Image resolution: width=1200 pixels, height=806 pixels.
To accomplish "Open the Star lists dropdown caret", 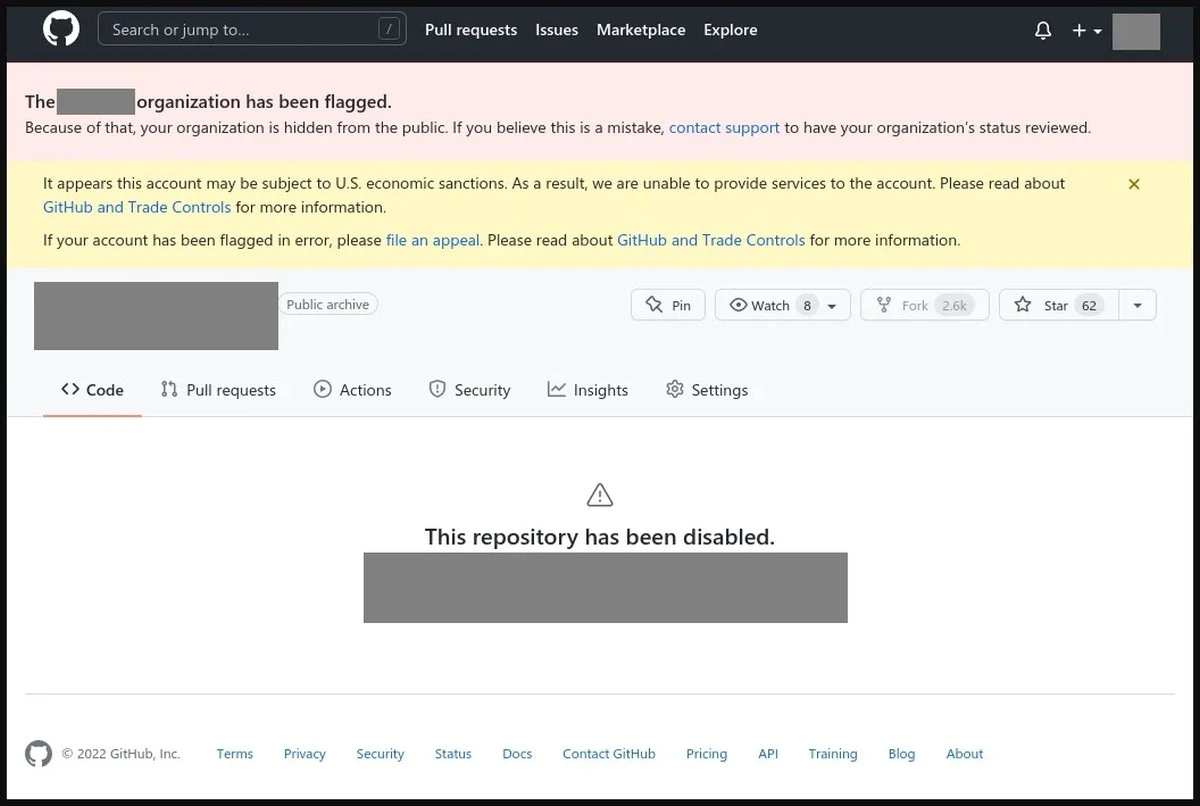I will [1138, 305].
